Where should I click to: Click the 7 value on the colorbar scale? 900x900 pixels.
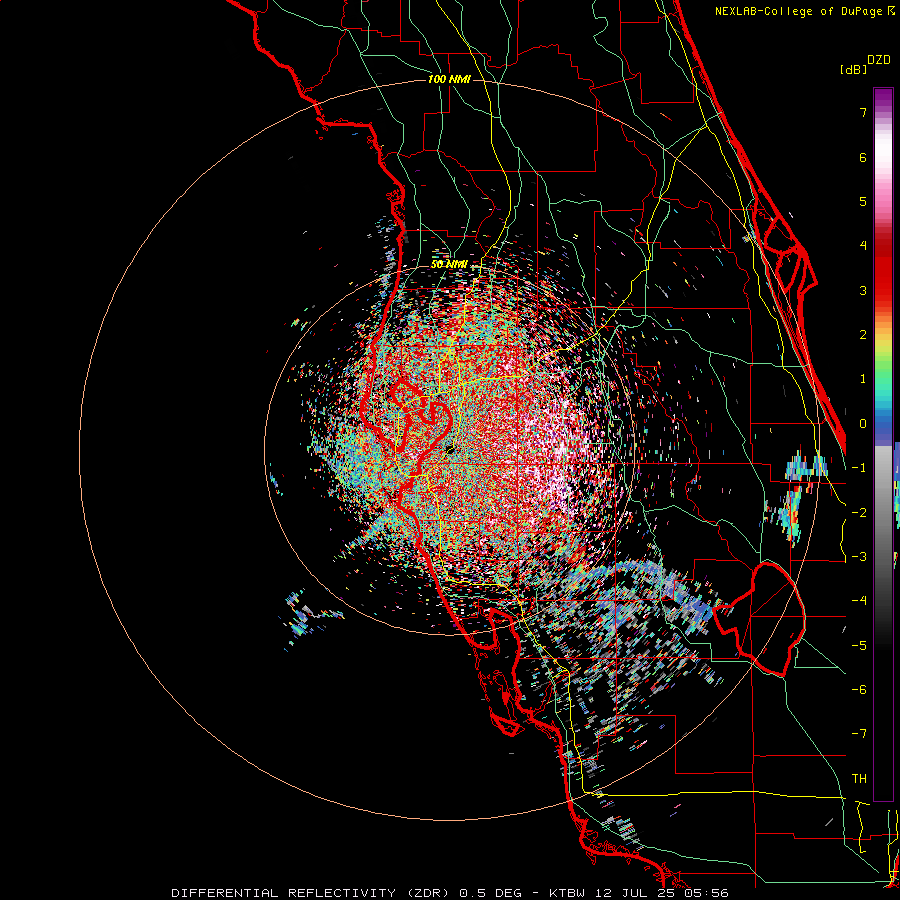click(863, 112)
